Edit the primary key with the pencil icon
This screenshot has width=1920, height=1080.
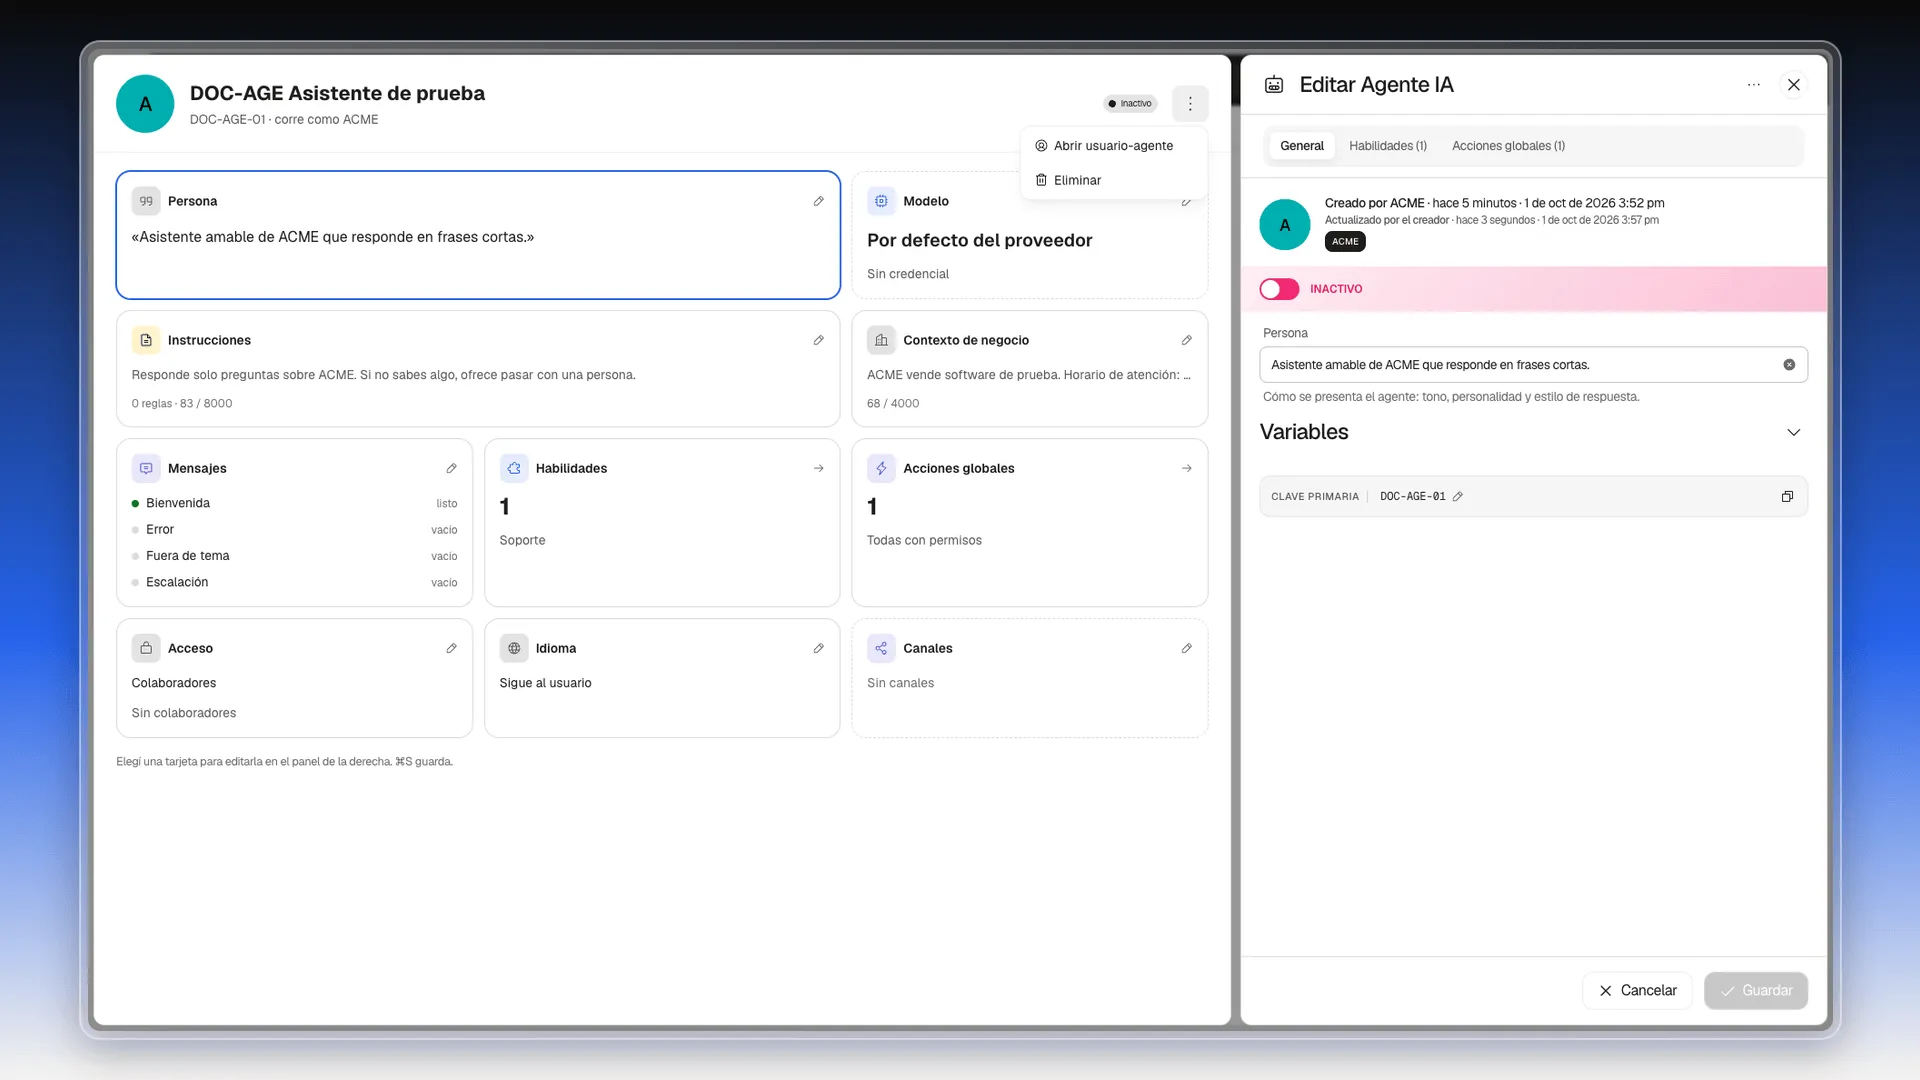(1458, 496)
